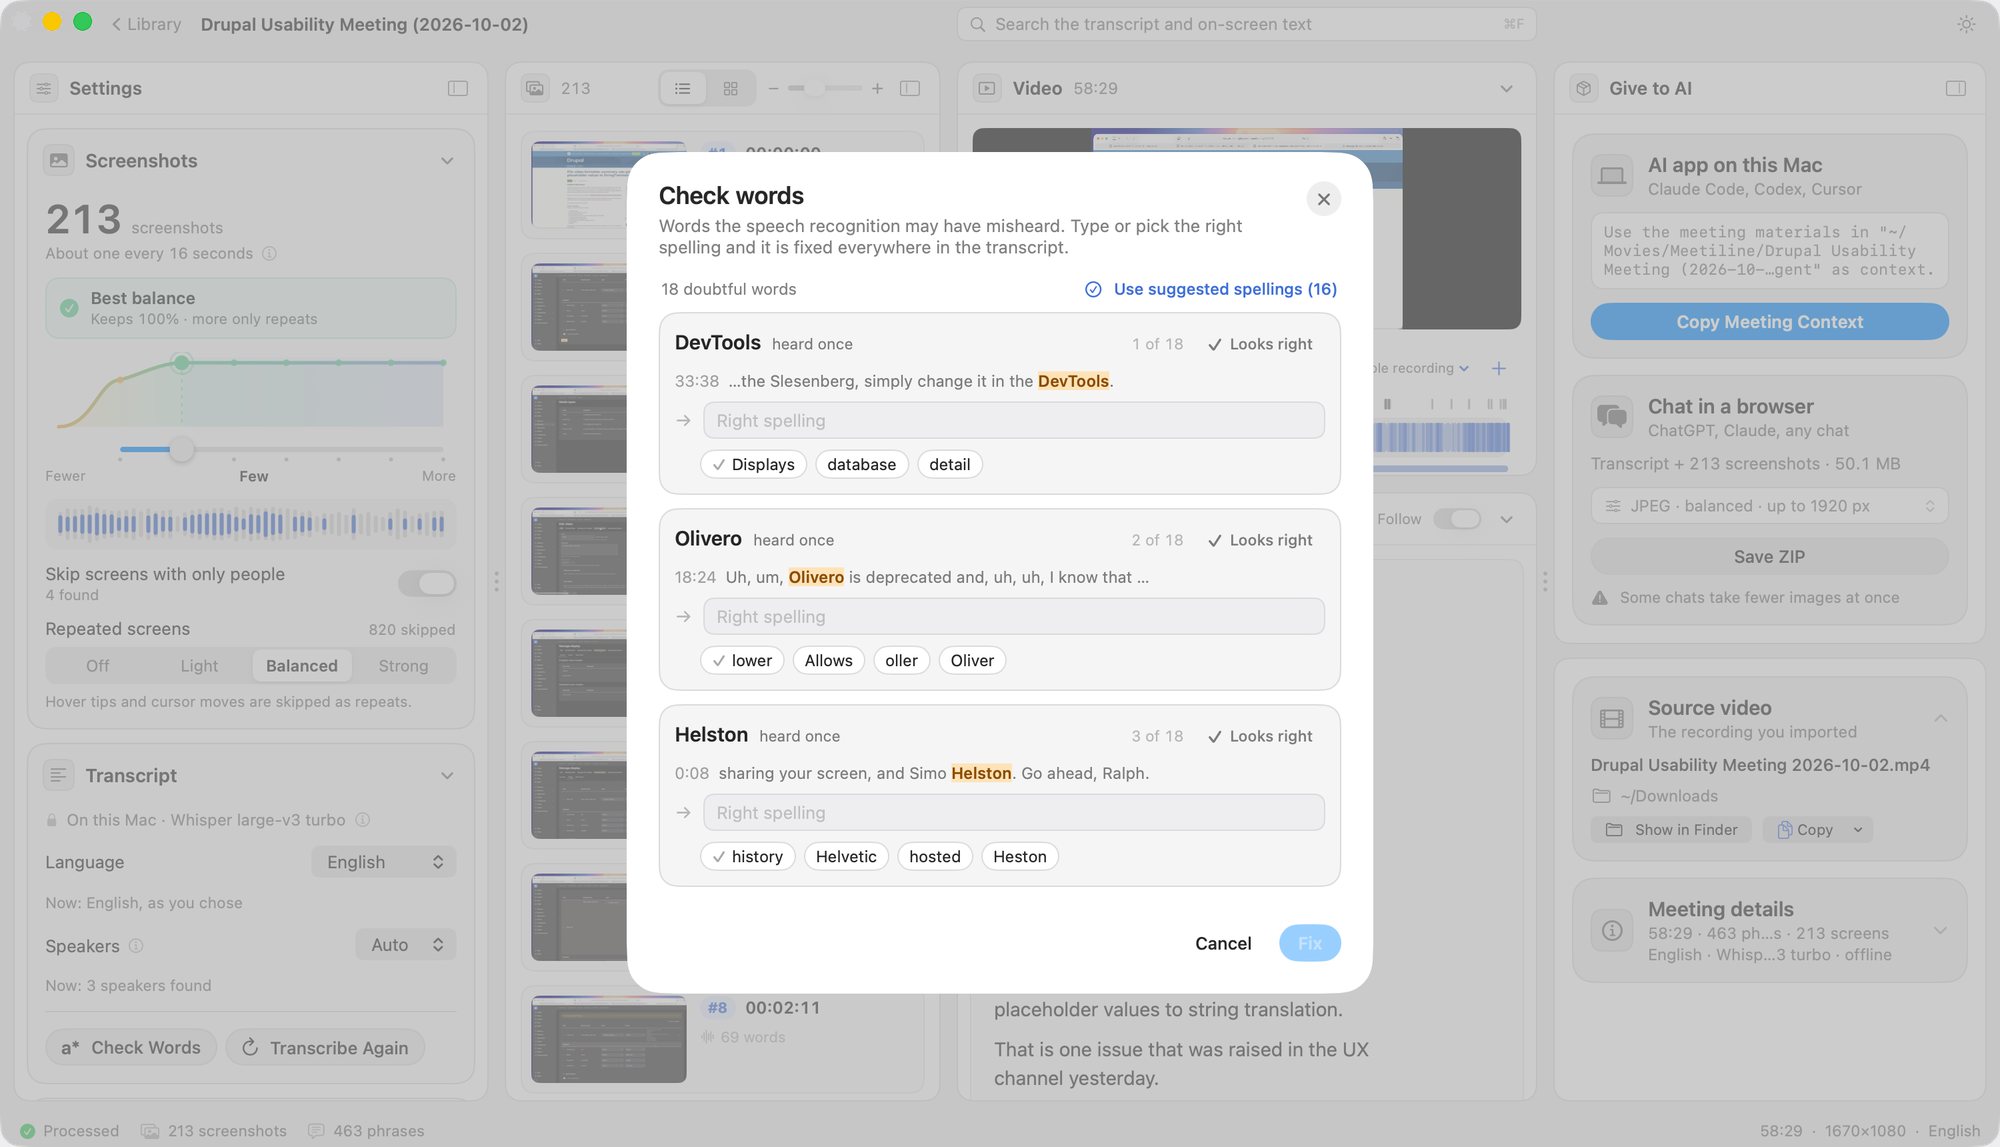Switch screenshots to grid view
2000x1147 pixels.
point(730,88)
